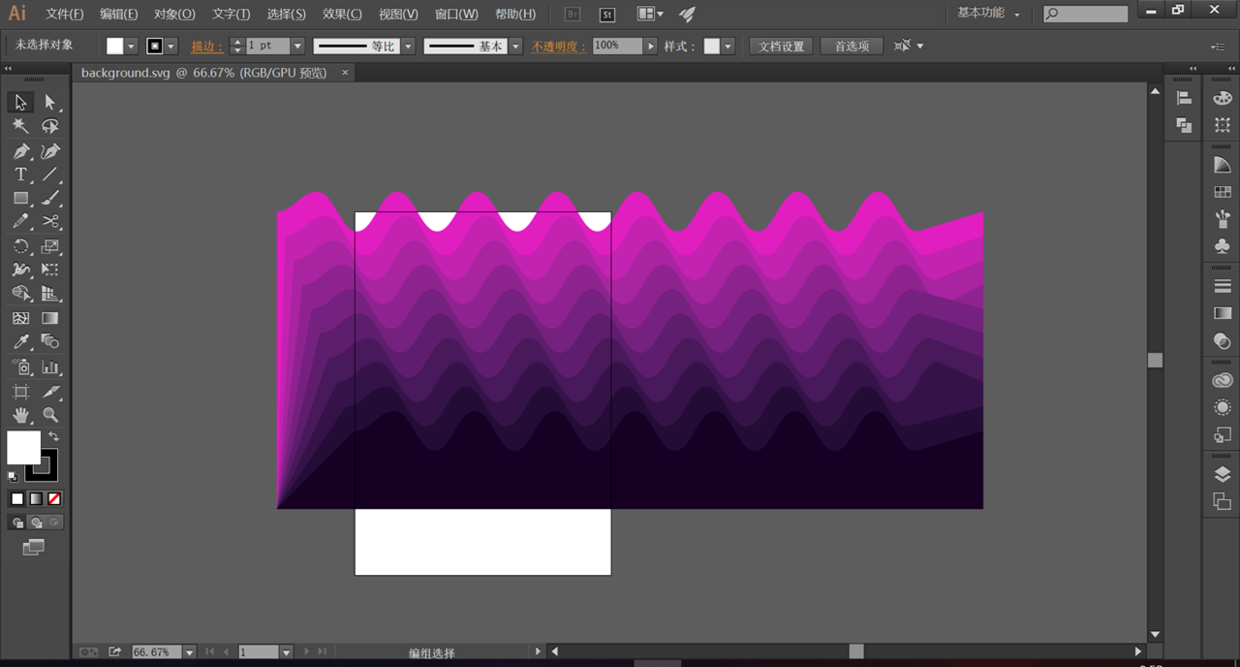
Task: Switch to Draw Behind mode
Action: click(x=36, y=522)
